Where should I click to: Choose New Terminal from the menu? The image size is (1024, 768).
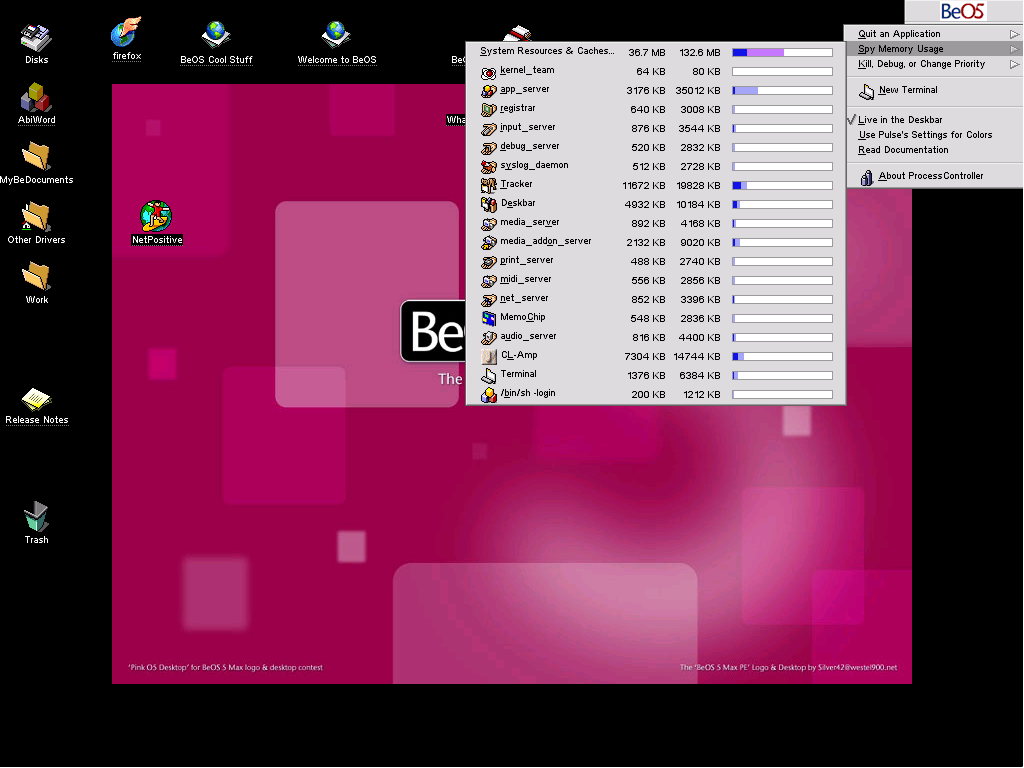point(935,91)
